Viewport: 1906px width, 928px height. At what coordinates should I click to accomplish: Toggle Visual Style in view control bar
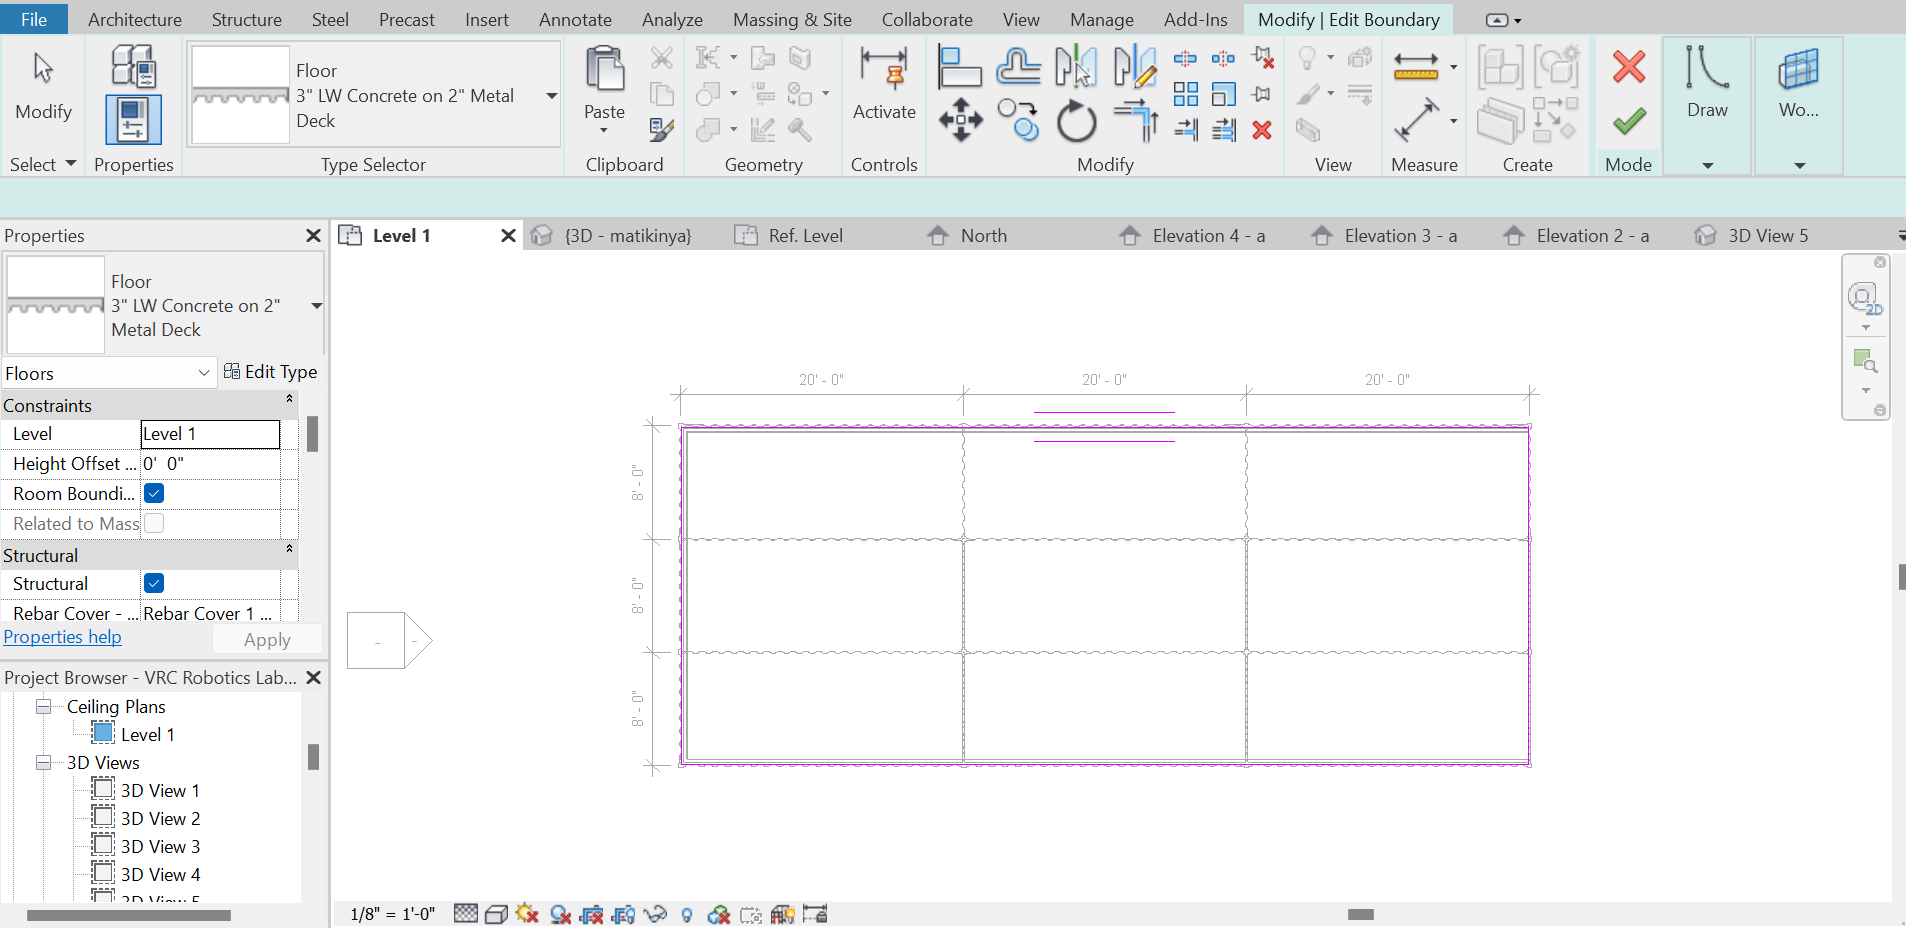496,914
